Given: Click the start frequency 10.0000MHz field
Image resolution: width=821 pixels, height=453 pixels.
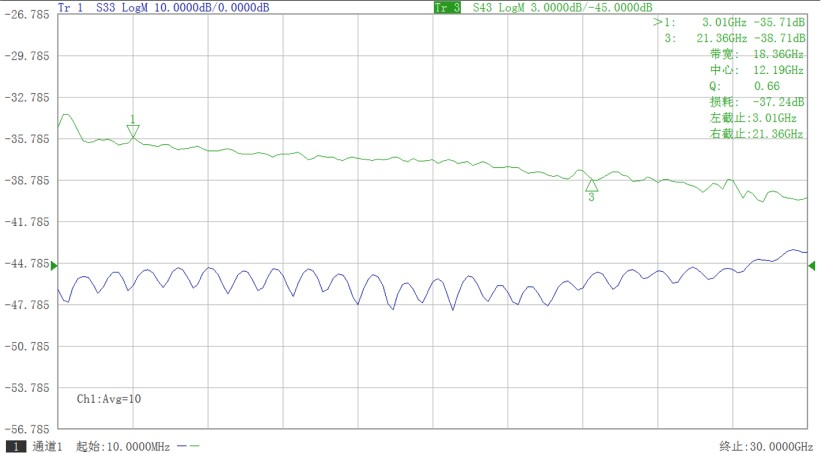Looking at the screenshot, I should tap(110, 446).
